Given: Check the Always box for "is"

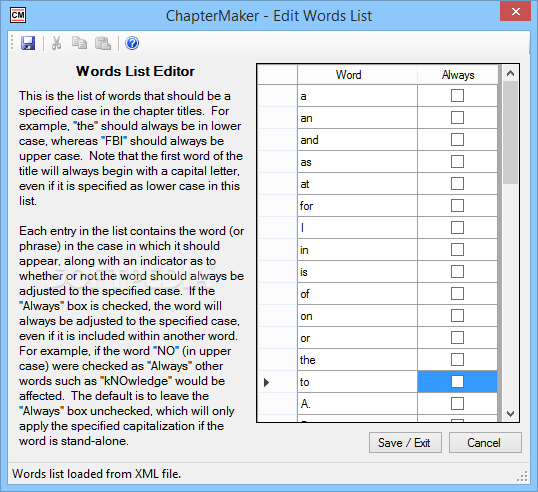Looking at the screenshot, I should click(x=457, y=271).
